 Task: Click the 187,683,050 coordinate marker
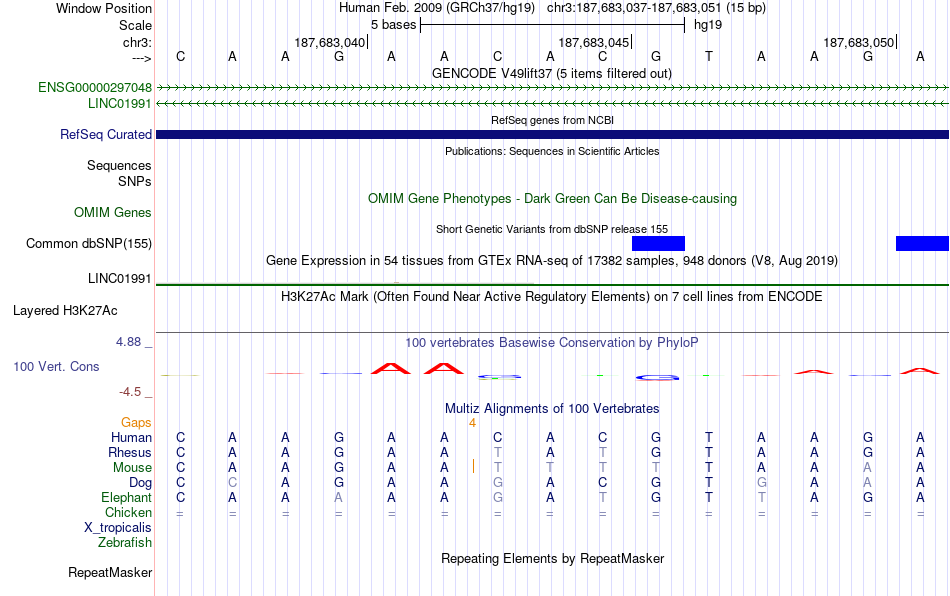coord(859,42)
